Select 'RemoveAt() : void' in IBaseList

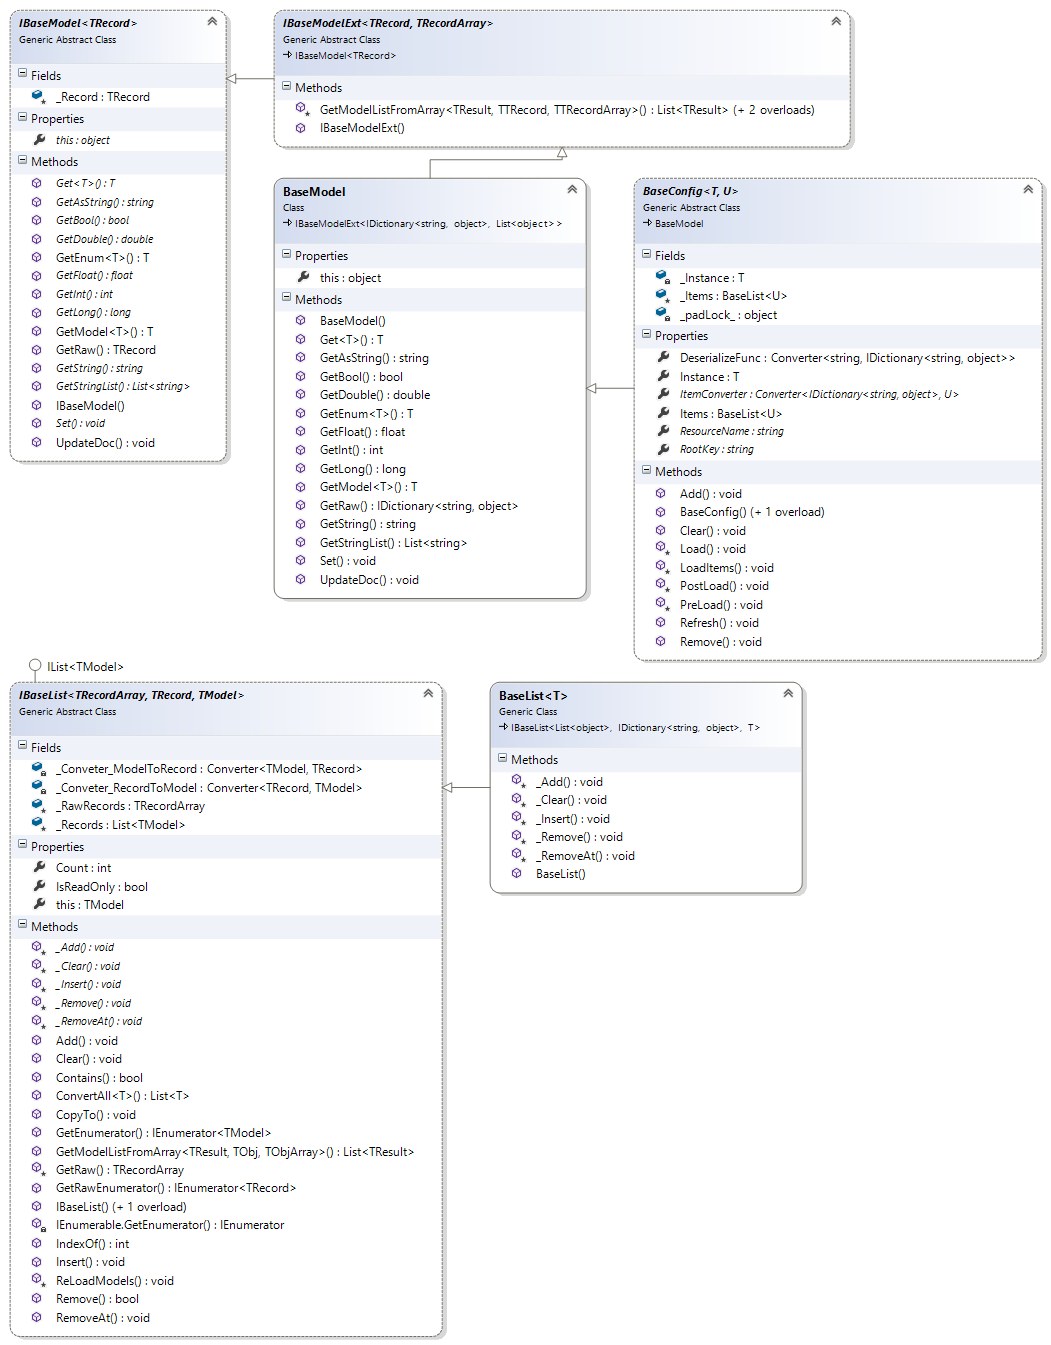tap(102, 1318)
